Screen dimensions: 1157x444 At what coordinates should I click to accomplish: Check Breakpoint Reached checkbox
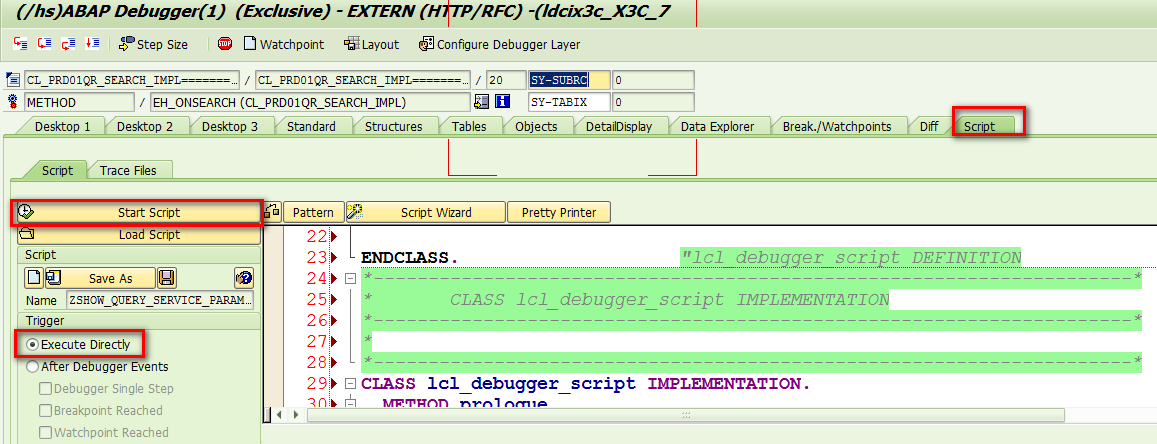(x=46, y=411)
